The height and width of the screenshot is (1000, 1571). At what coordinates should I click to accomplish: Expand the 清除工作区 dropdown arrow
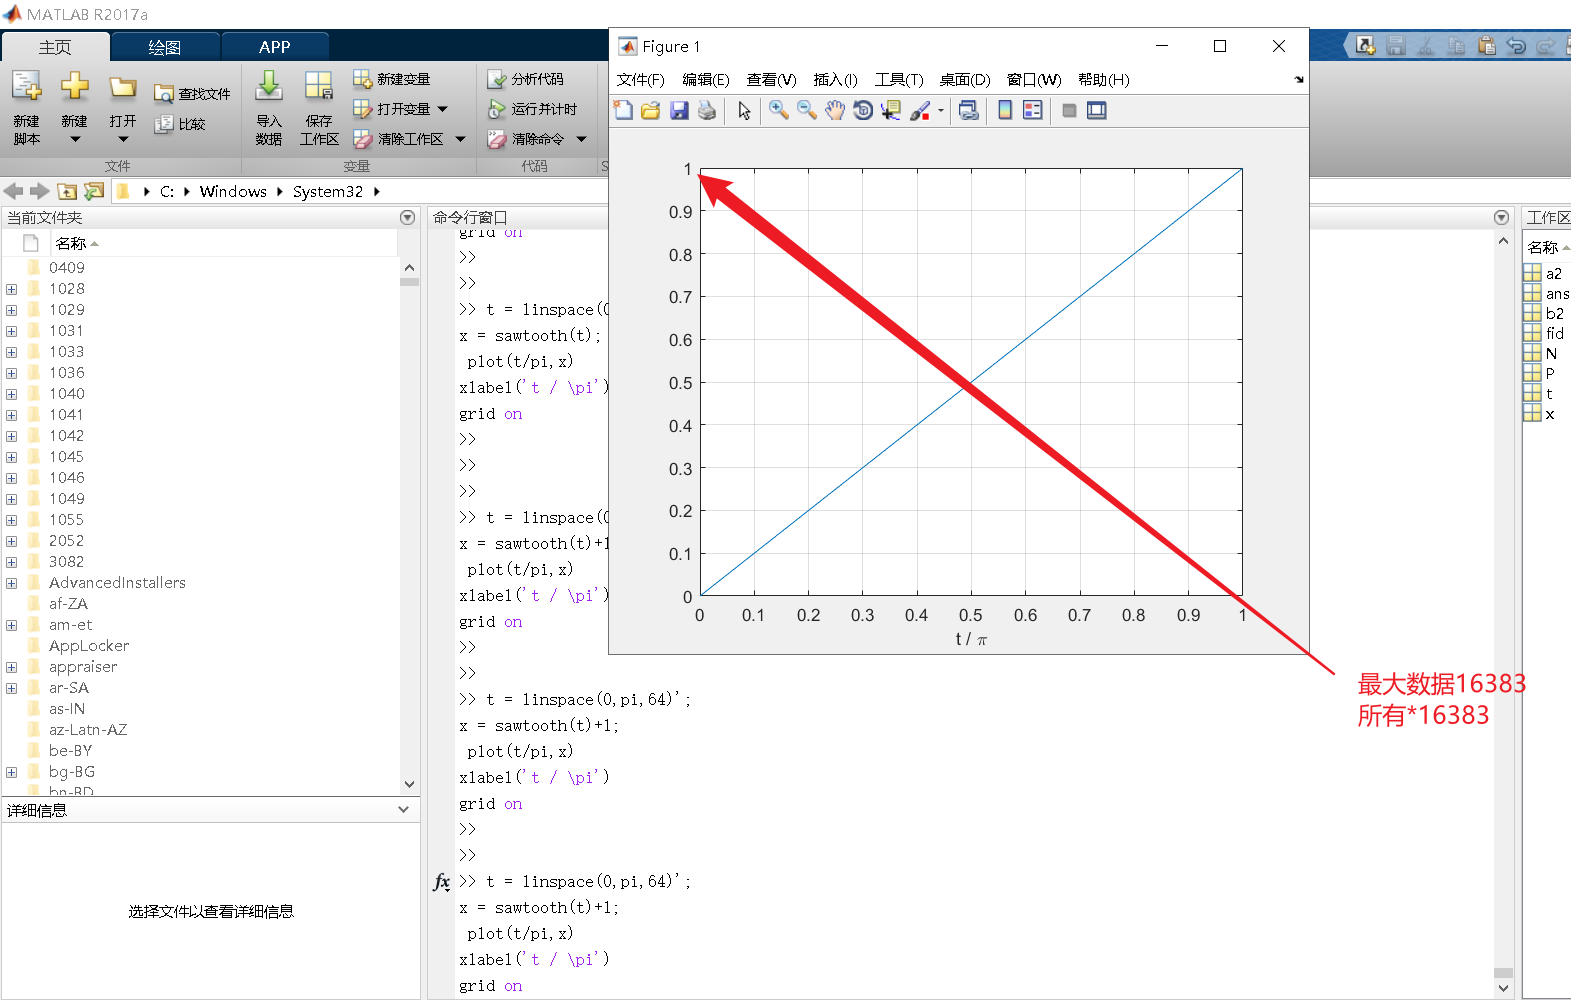tap(461, 139)
